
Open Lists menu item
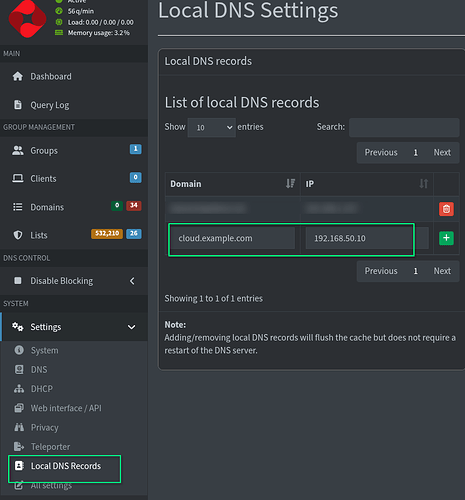coord(74,235)
